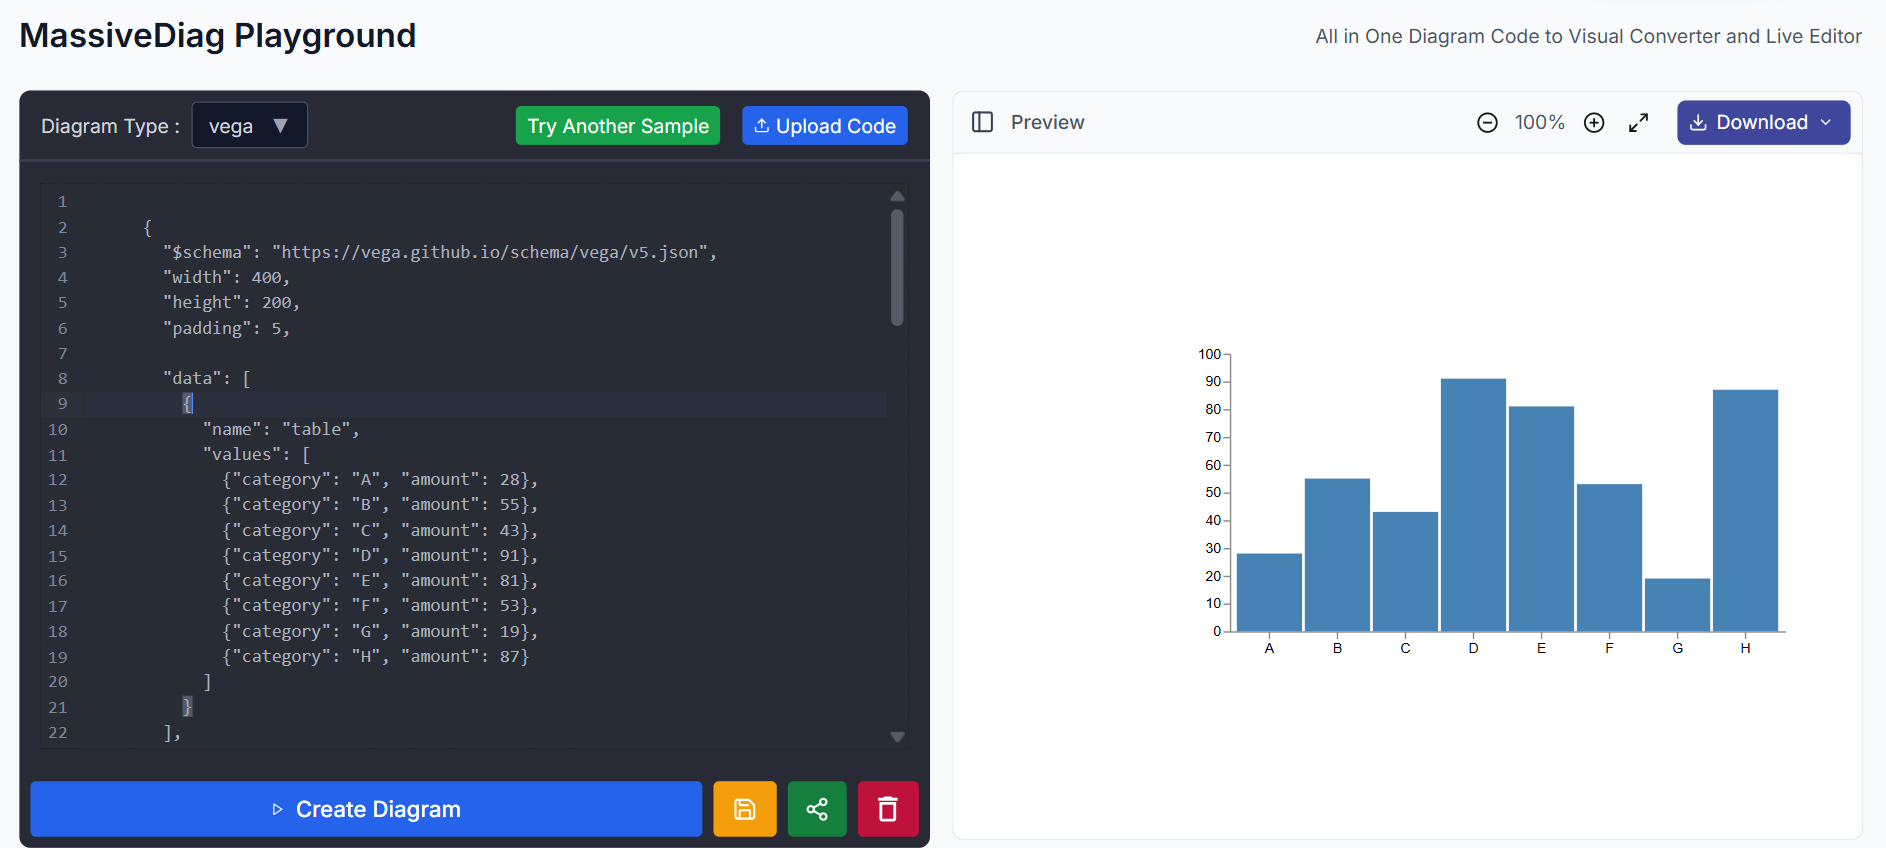
Task: Toggle the sidebar panel layout icon
Action: click(982, 122)
